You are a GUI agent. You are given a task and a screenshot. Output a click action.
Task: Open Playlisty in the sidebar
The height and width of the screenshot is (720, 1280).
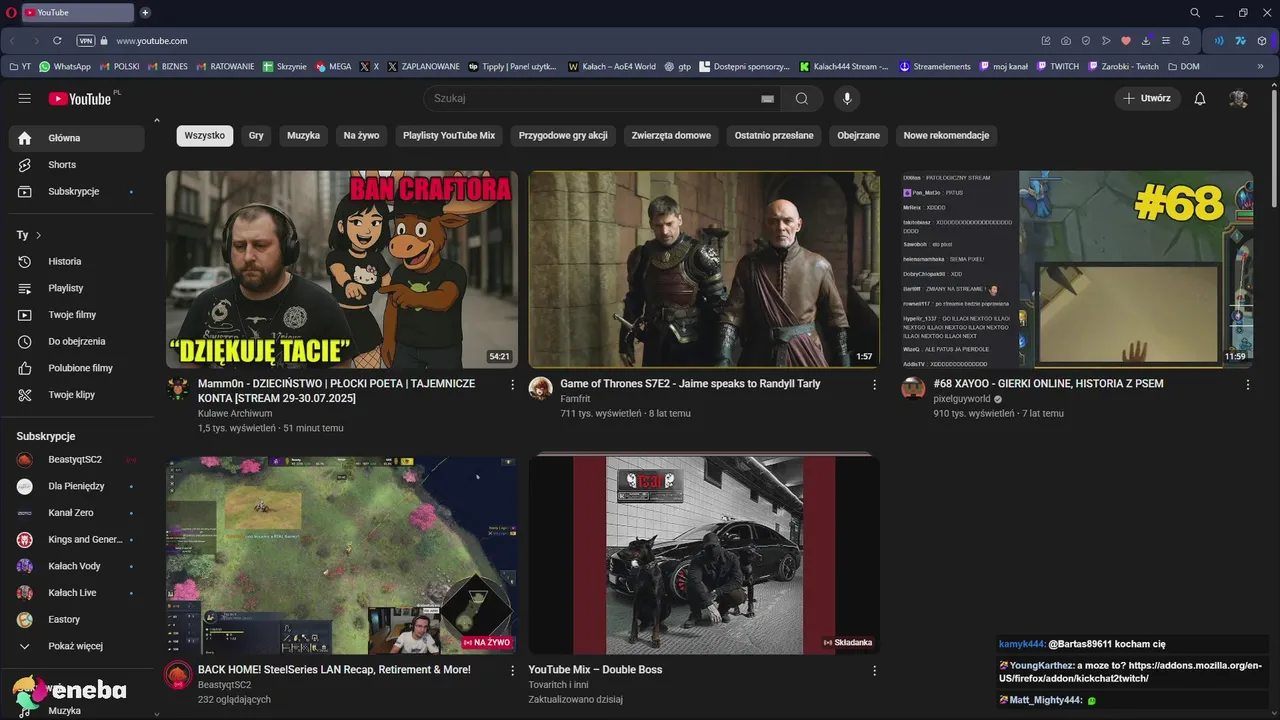click(76, 288)
